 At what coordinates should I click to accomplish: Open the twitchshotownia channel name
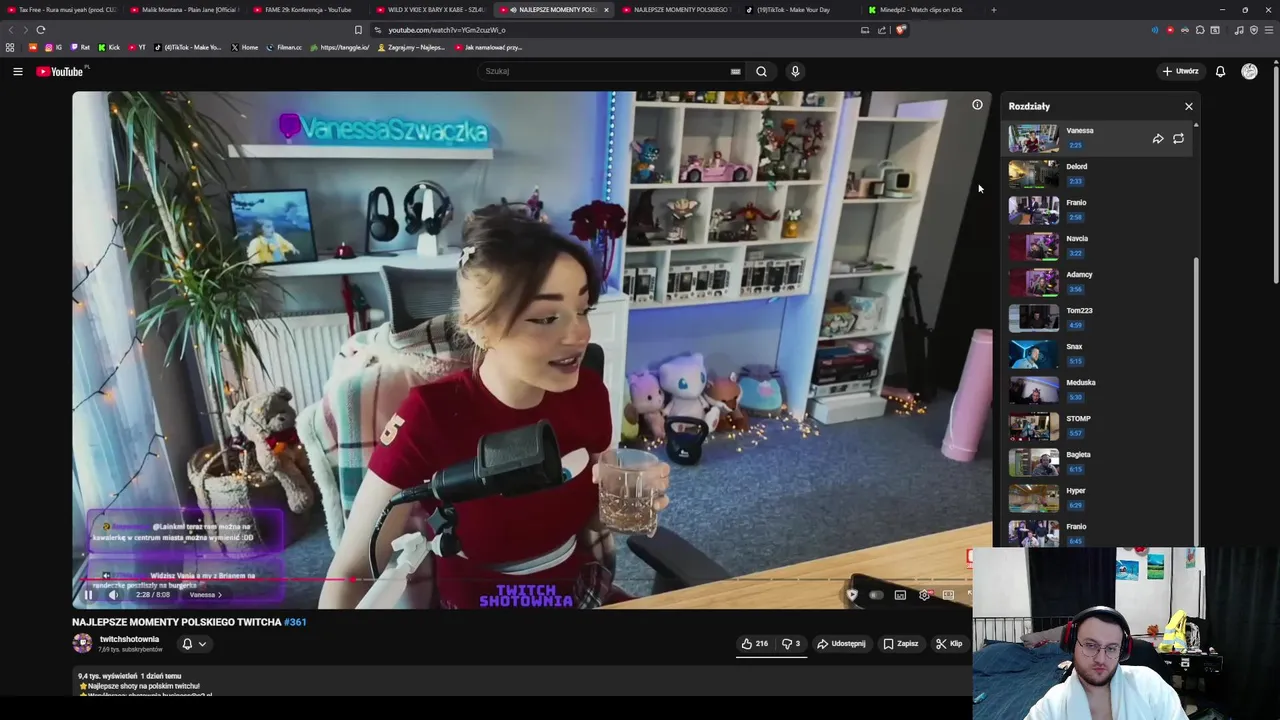point(129,639)
